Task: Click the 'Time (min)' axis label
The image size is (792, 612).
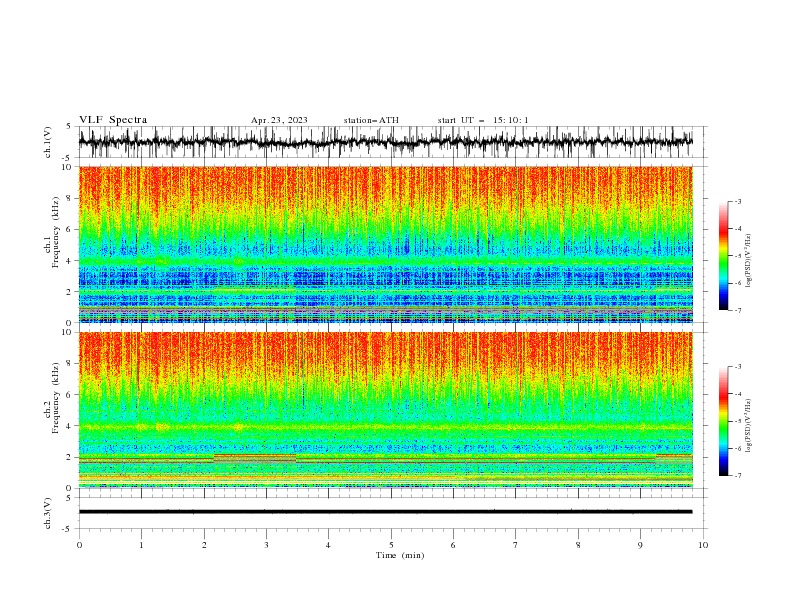Action: click(400, 555)
